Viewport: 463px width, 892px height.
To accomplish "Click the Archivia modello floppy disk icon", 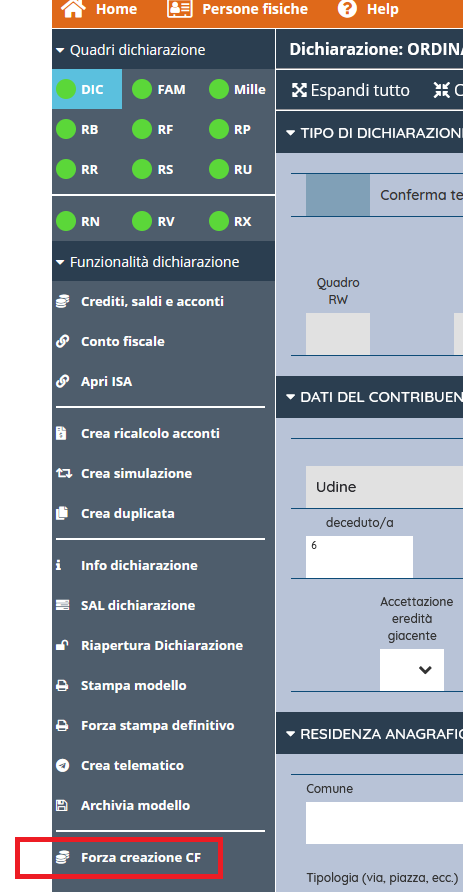I will click(61, 806).
